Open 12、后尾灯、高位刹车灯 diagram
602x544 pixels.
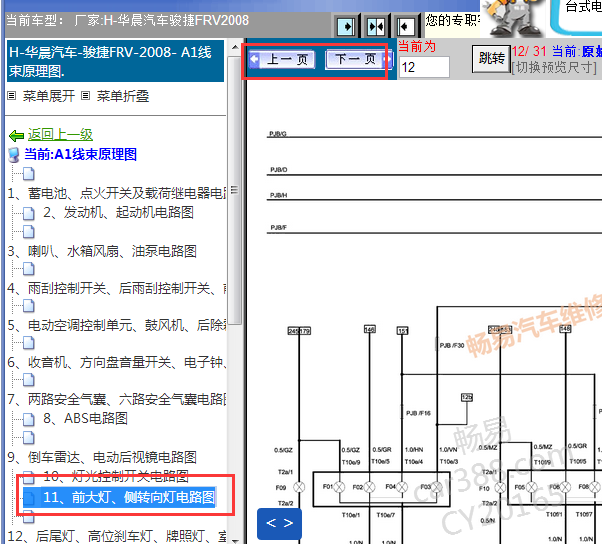click(117, 536)
